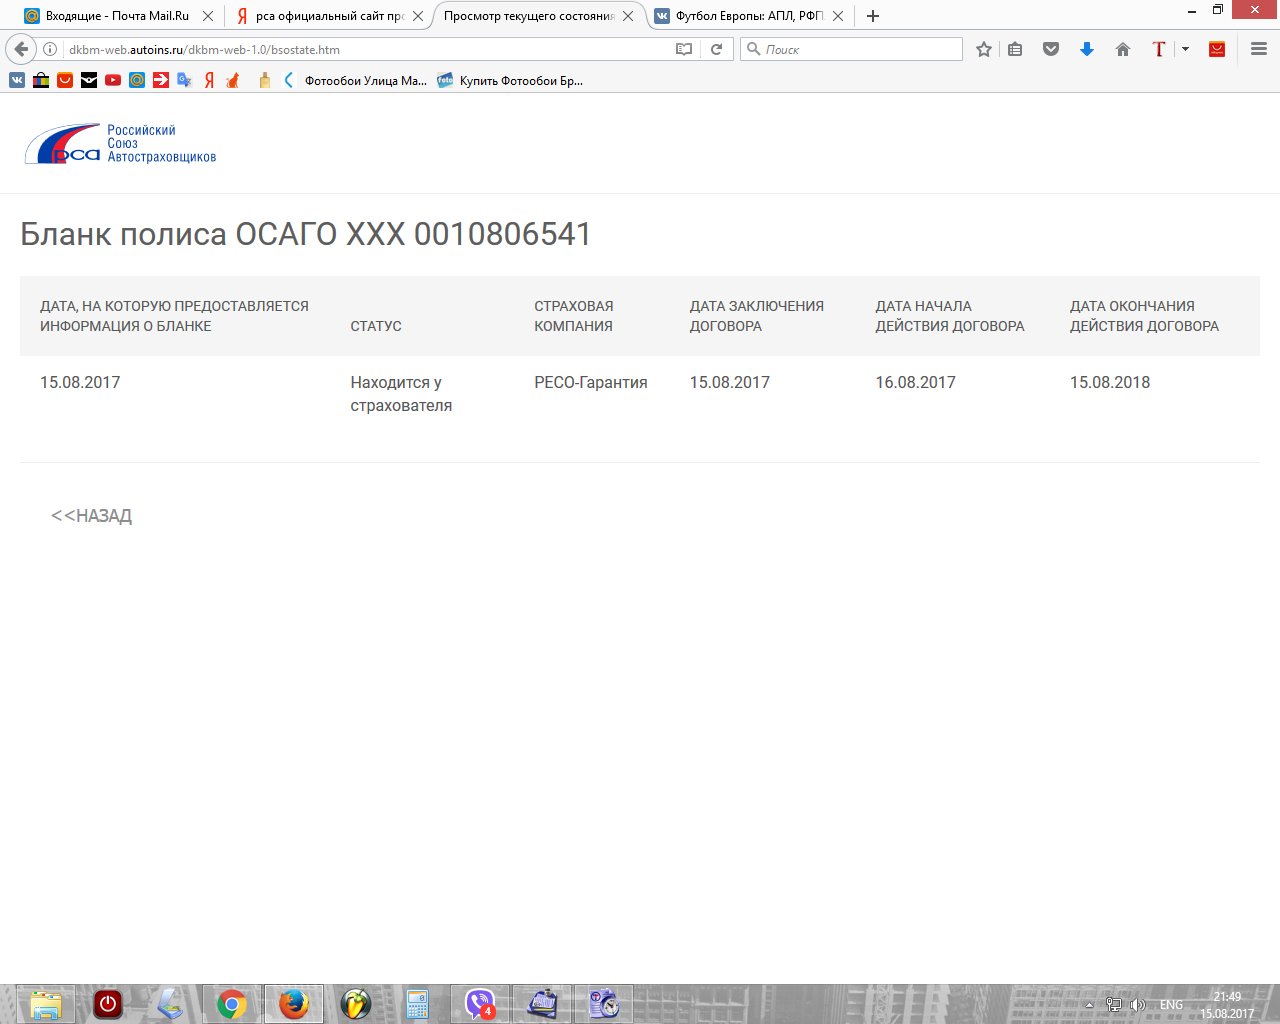Click the site information icon in address bar
This screenshot has width=1280, height=1024.
tap(50, 49)
